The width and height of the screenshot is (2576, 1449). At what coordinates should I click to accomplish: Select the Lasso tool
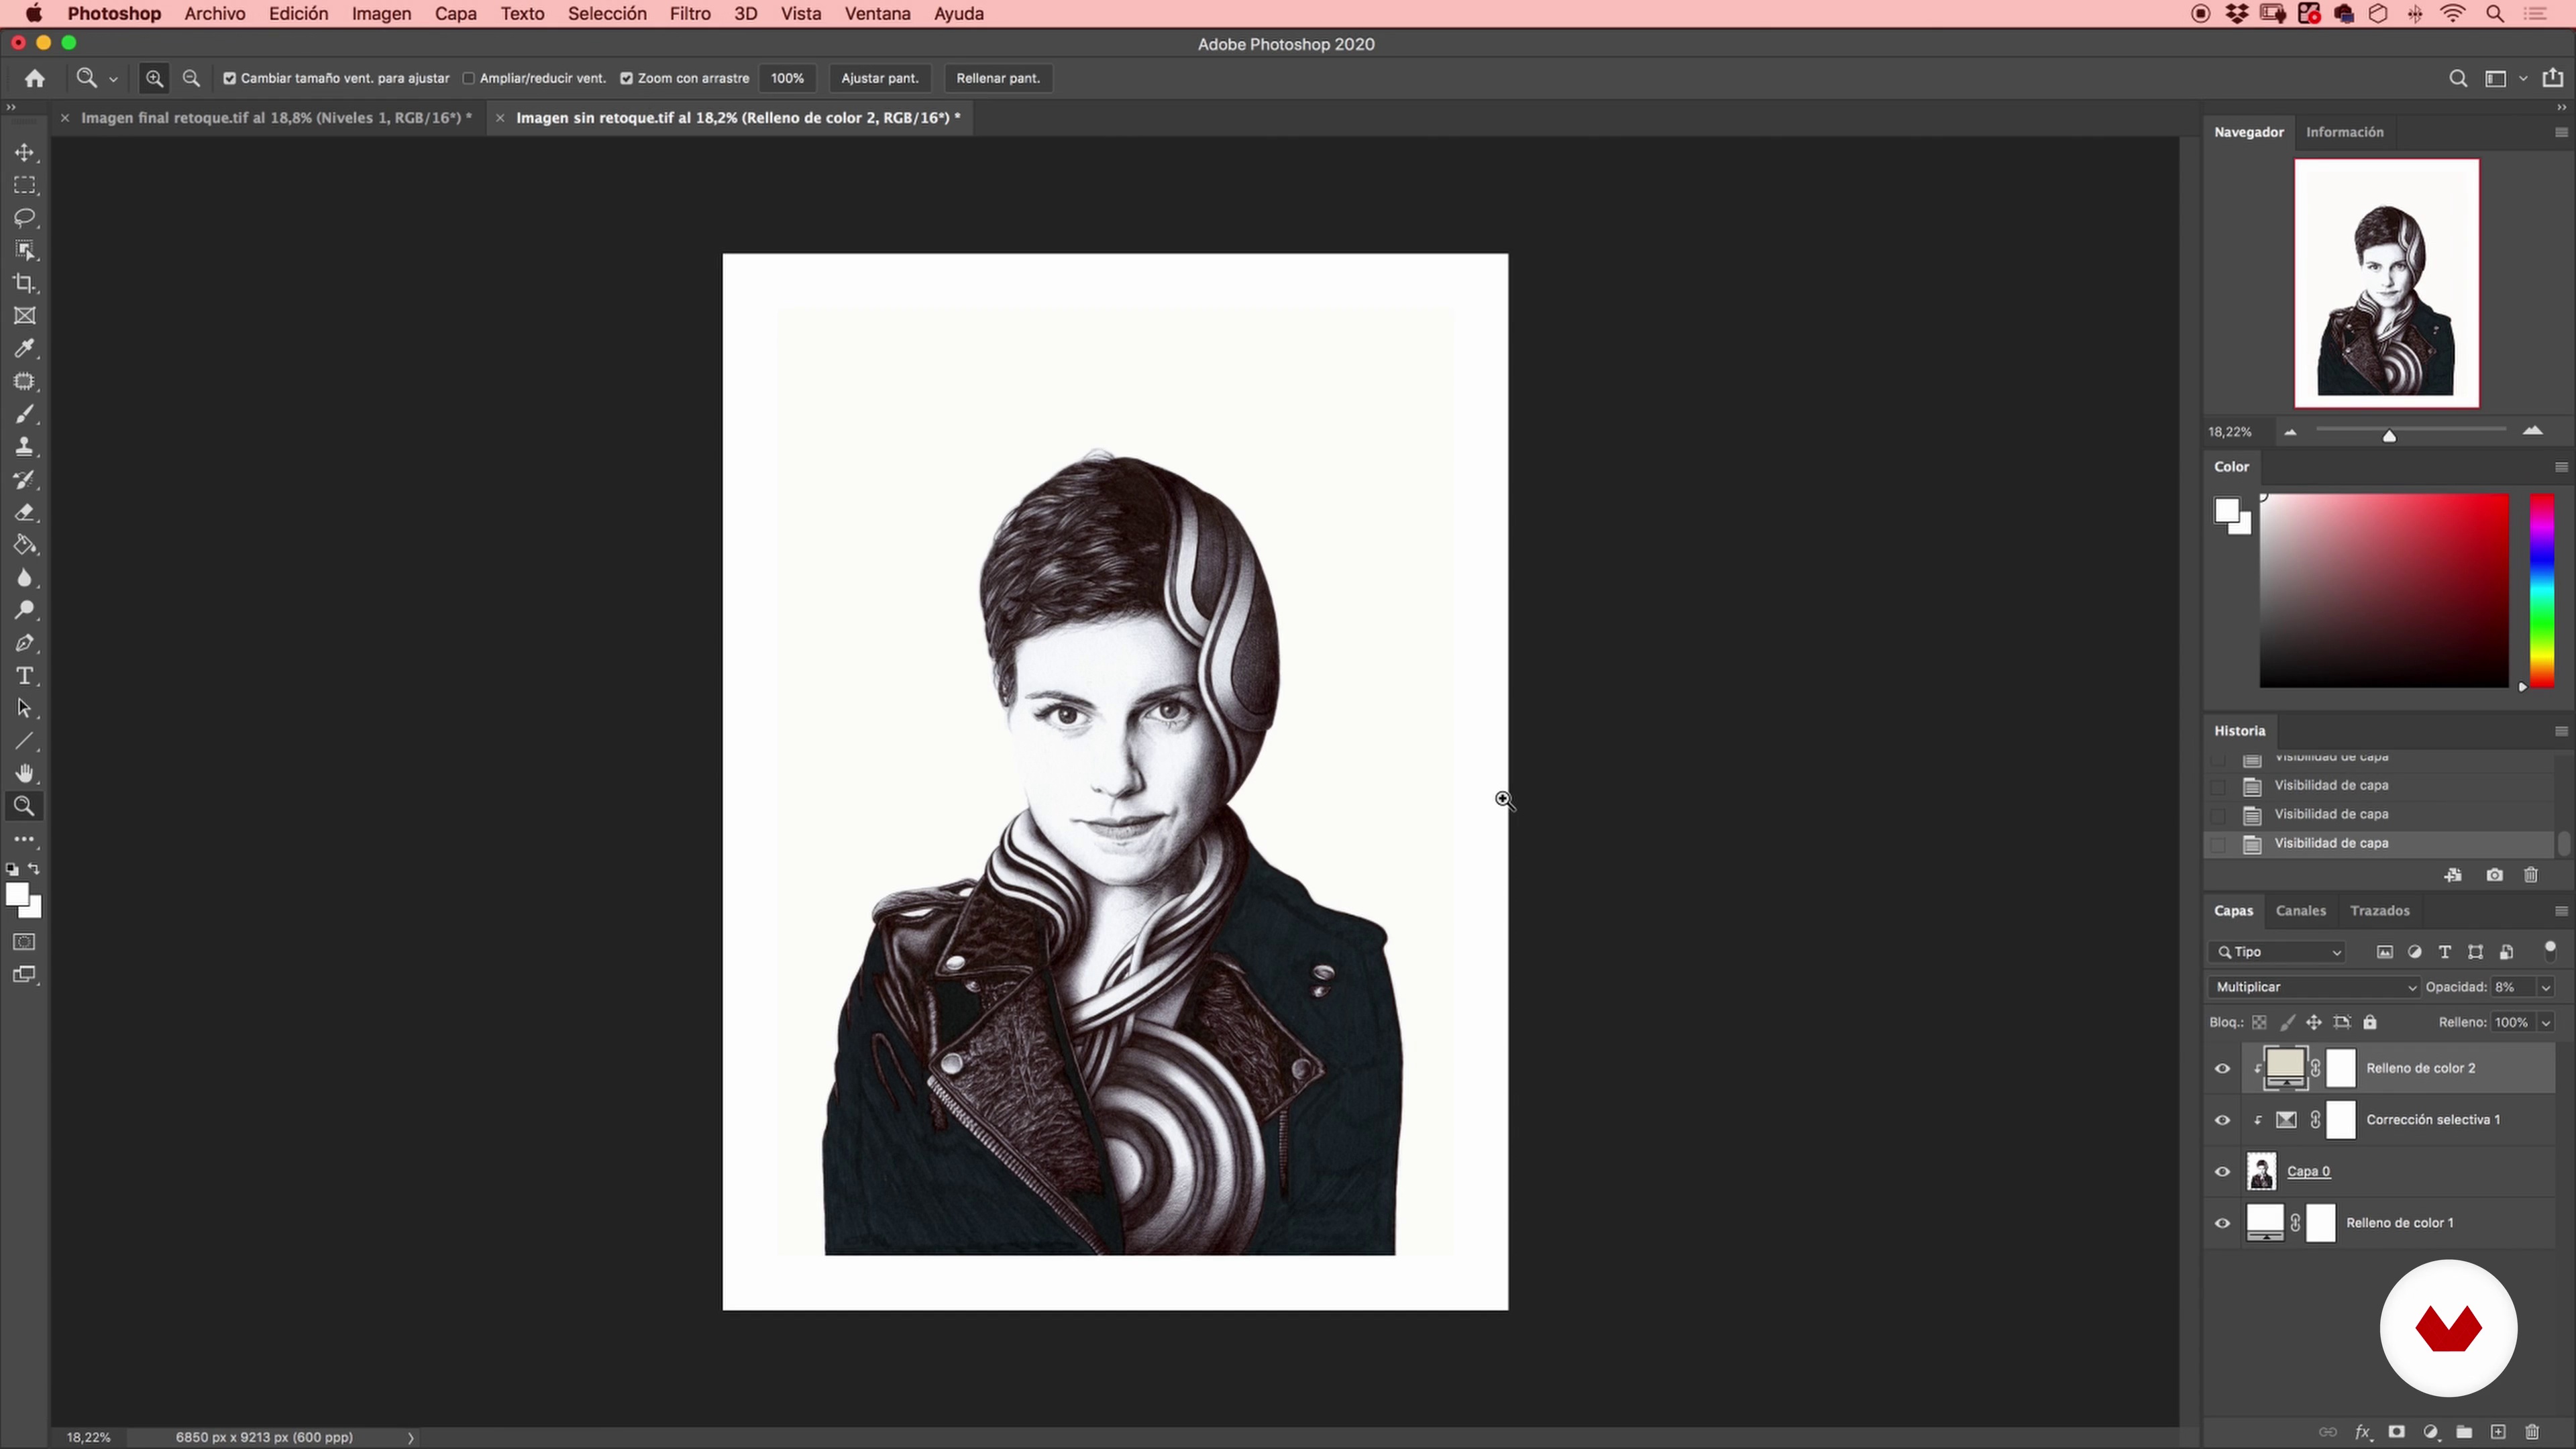click(24, 218)
